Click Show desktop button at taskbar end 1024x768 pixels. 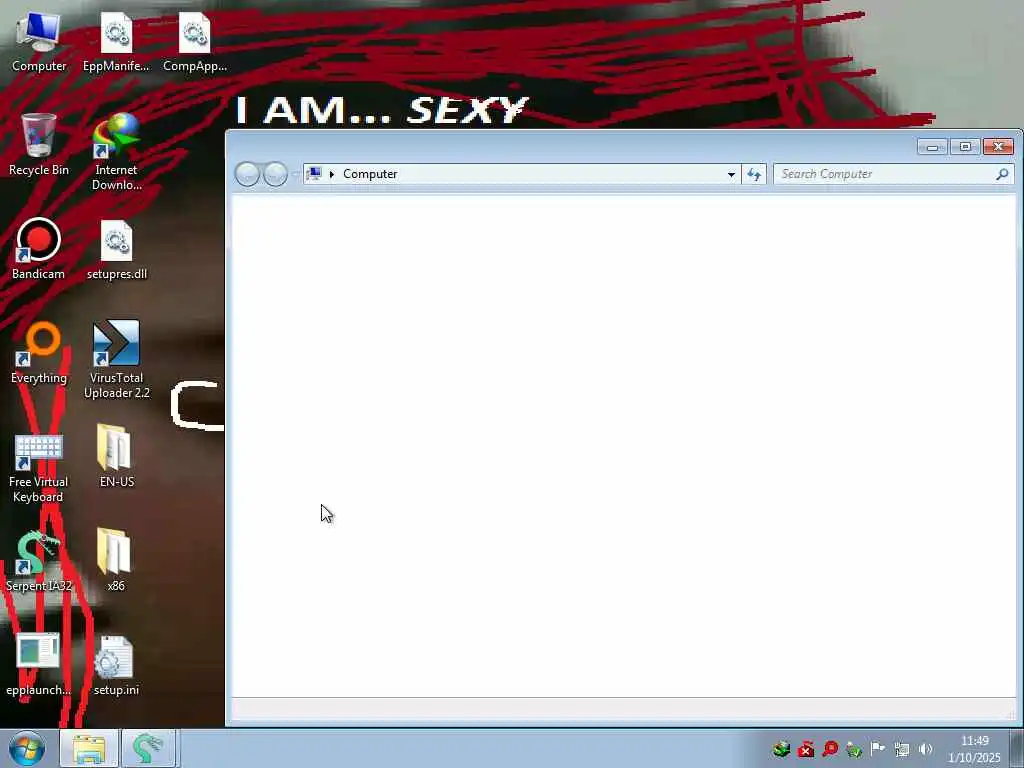(x=1017, y=748)
